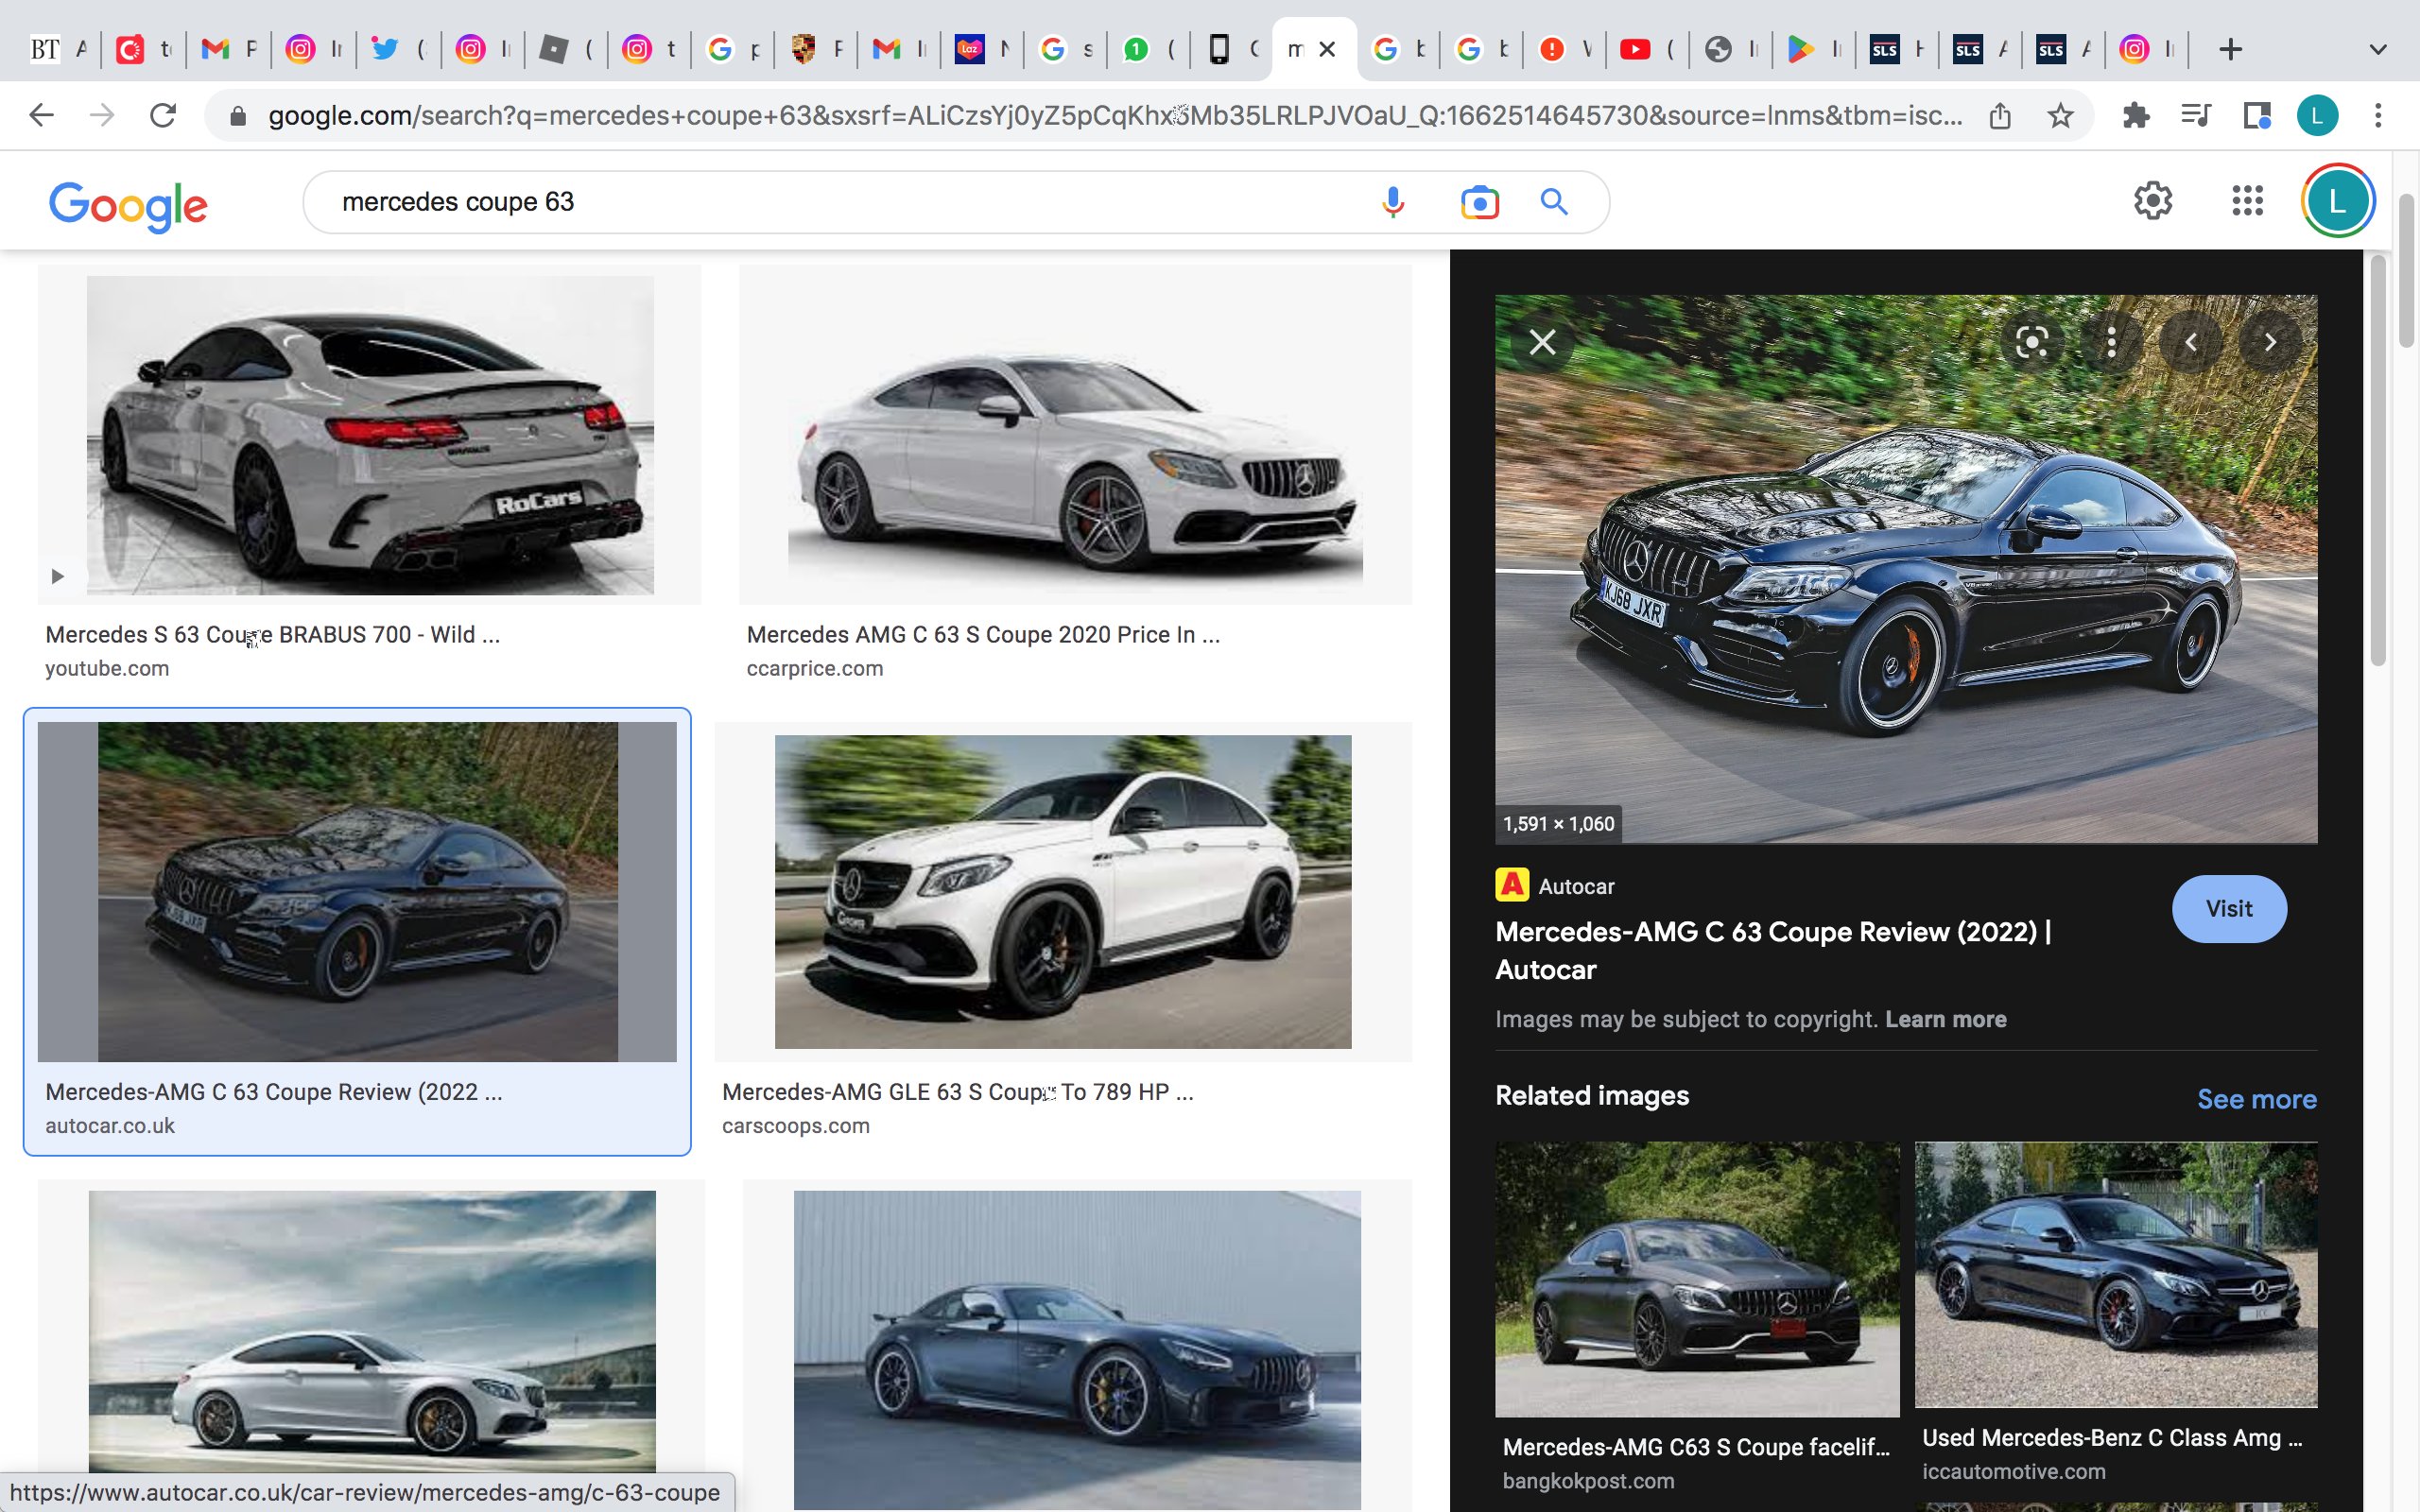Open the Learn more copyright link
The width and height of the screenshot is (2420, 1512).
[1945, 1019]
